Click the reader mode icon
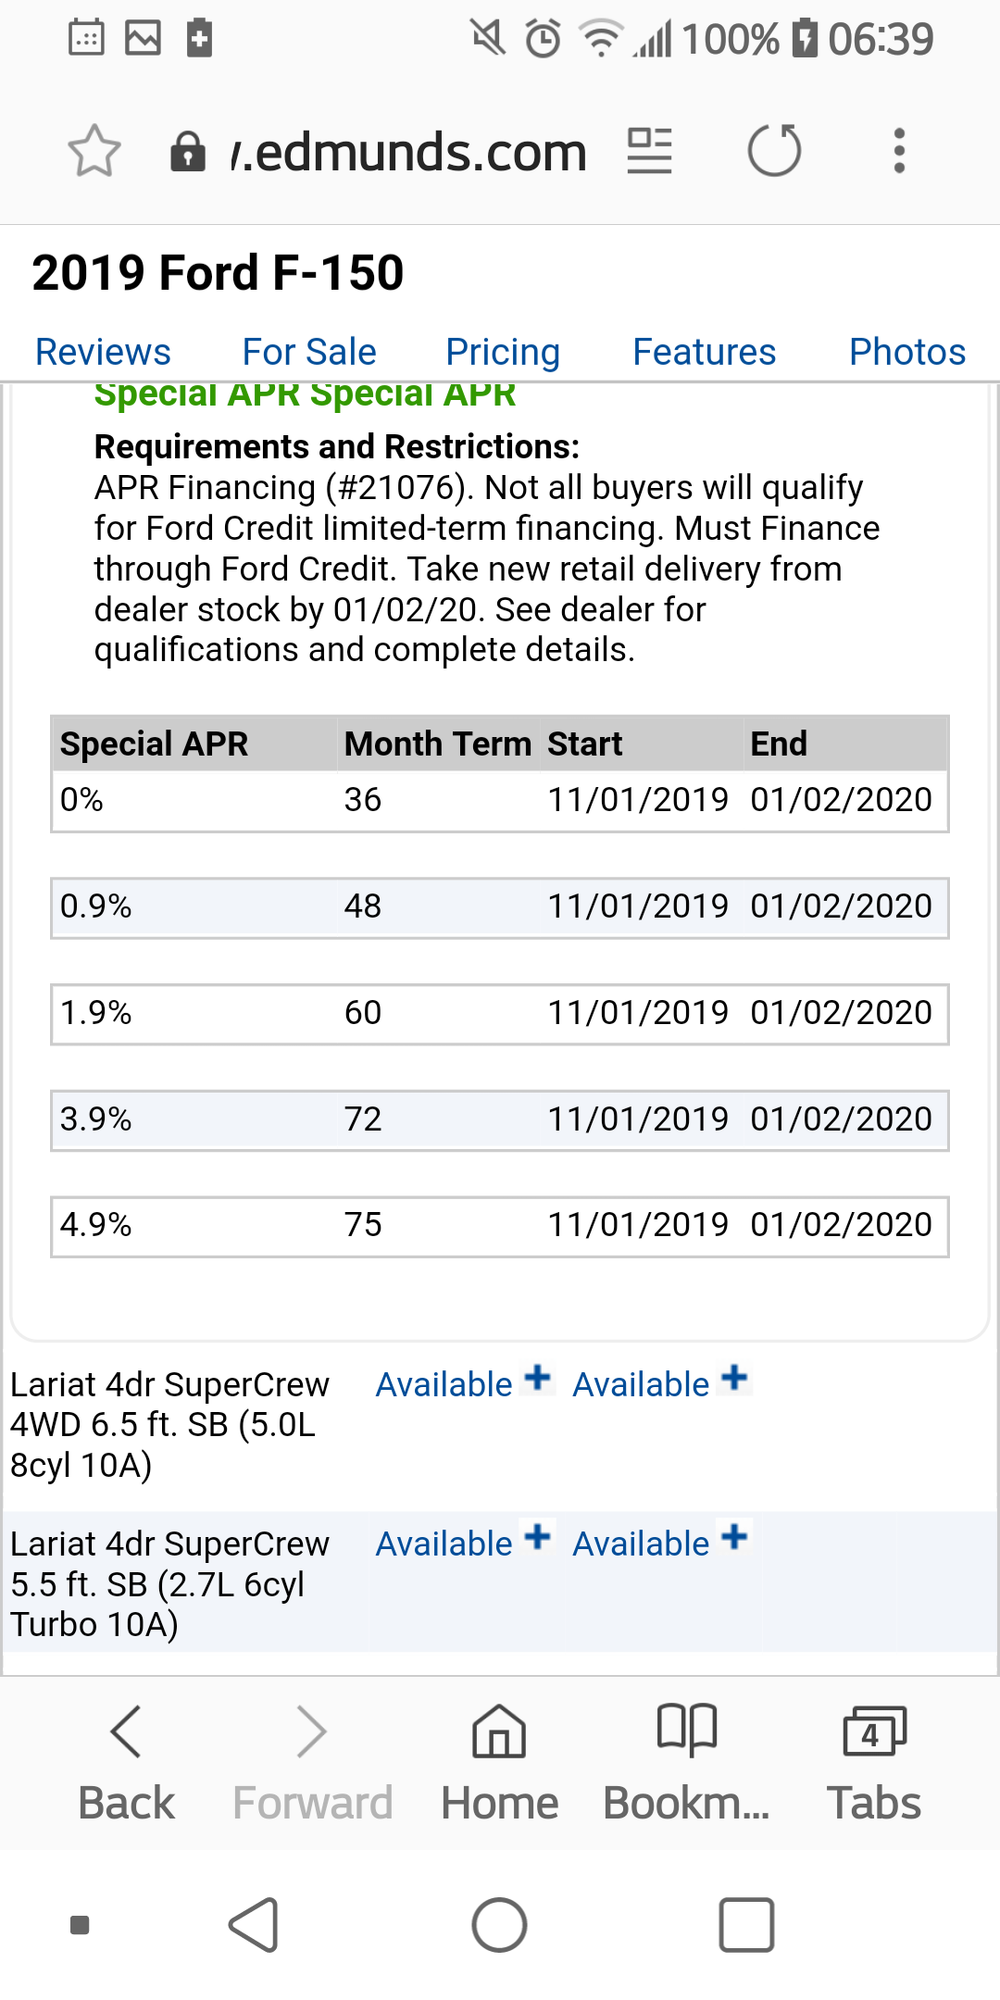 point(650,150)
